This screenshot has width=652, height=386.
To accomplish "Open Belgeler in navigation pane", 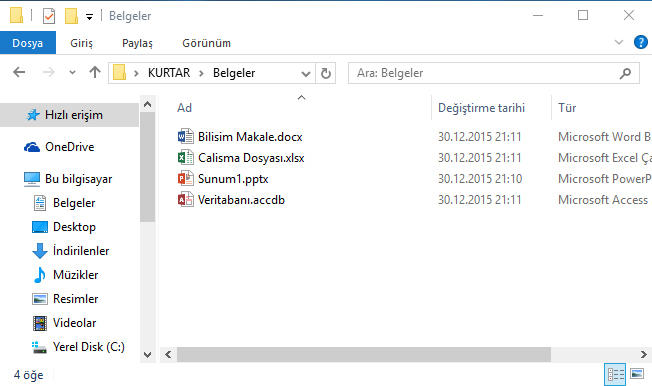I will [x=74, y=203].
